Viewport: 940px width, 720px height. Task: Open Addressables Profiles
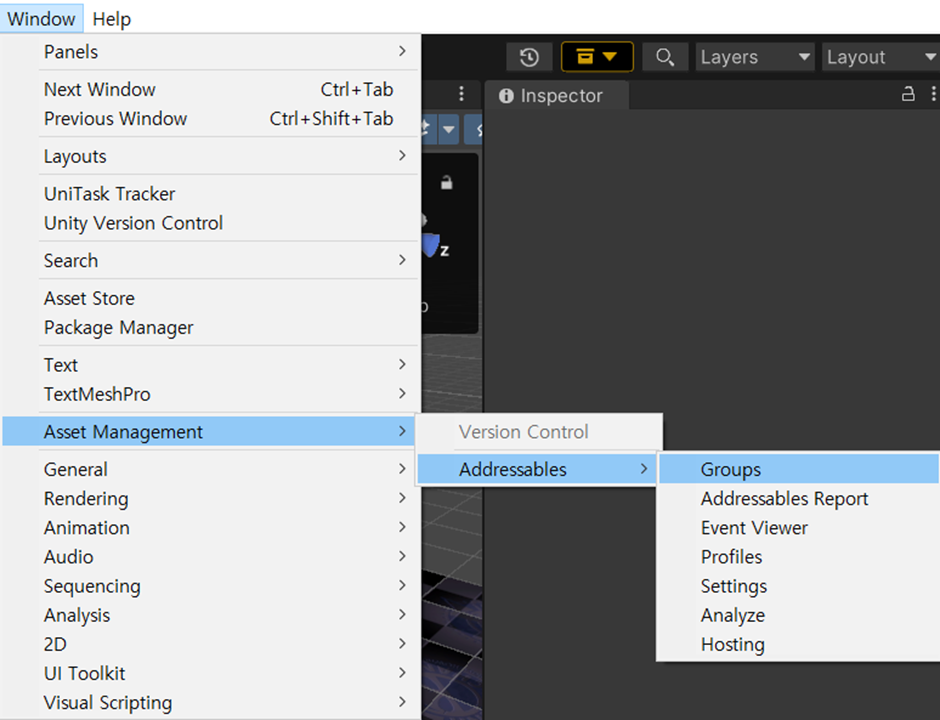coord(799,557)
